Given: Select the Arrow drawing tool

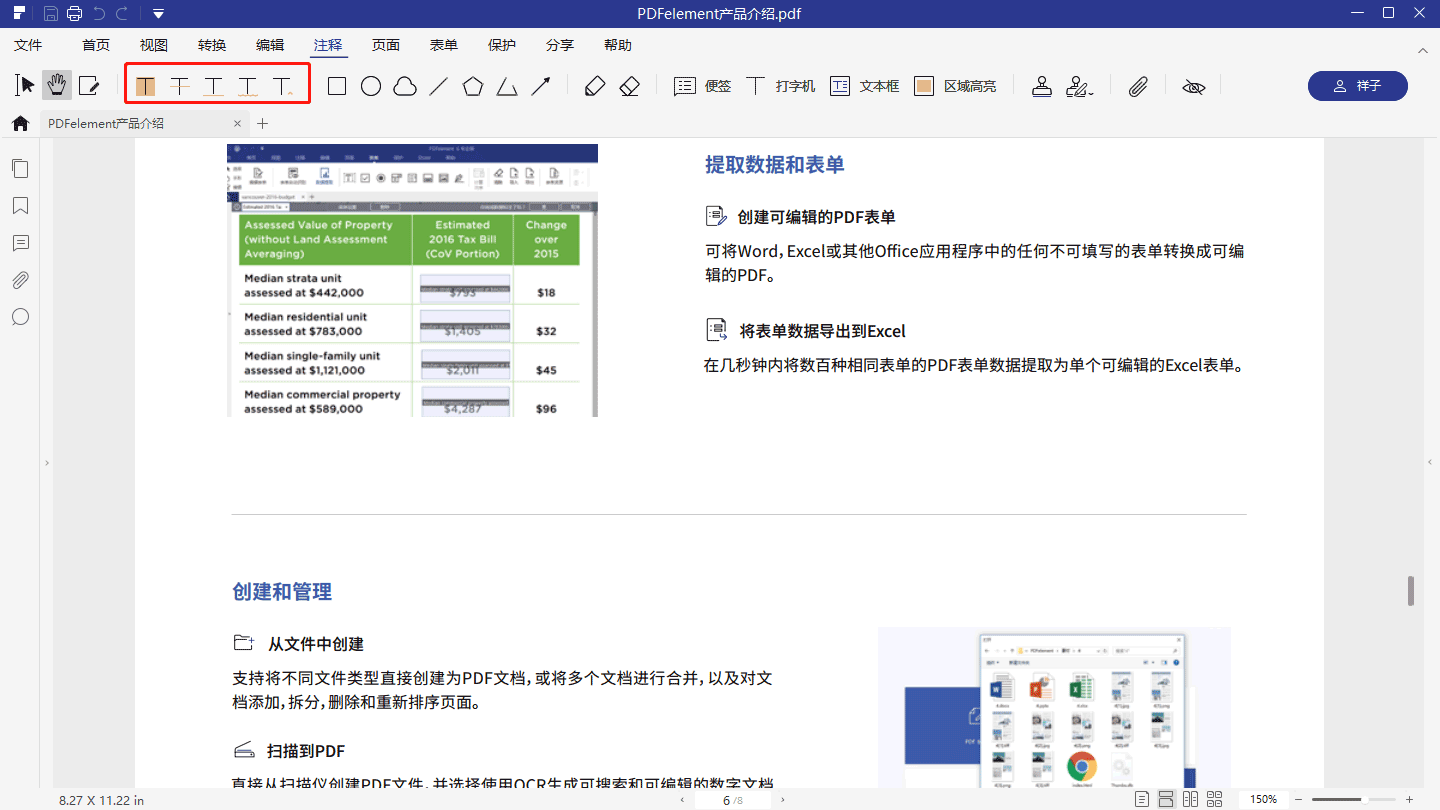Looking at the screenshot, I should coord(541,86).
